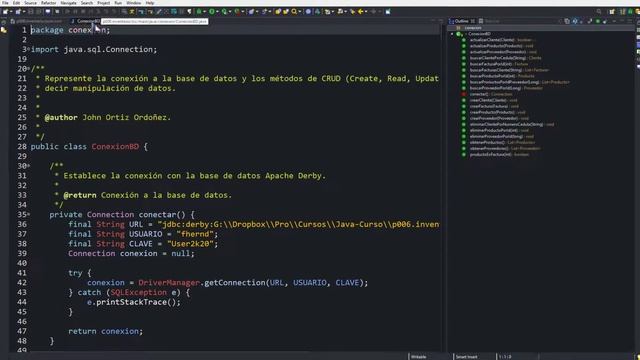This screenshot has height=360, width=640.
Task: Open the Run configurations dropdown arrow
Action: pyautogui.click(x=217, y=12)
